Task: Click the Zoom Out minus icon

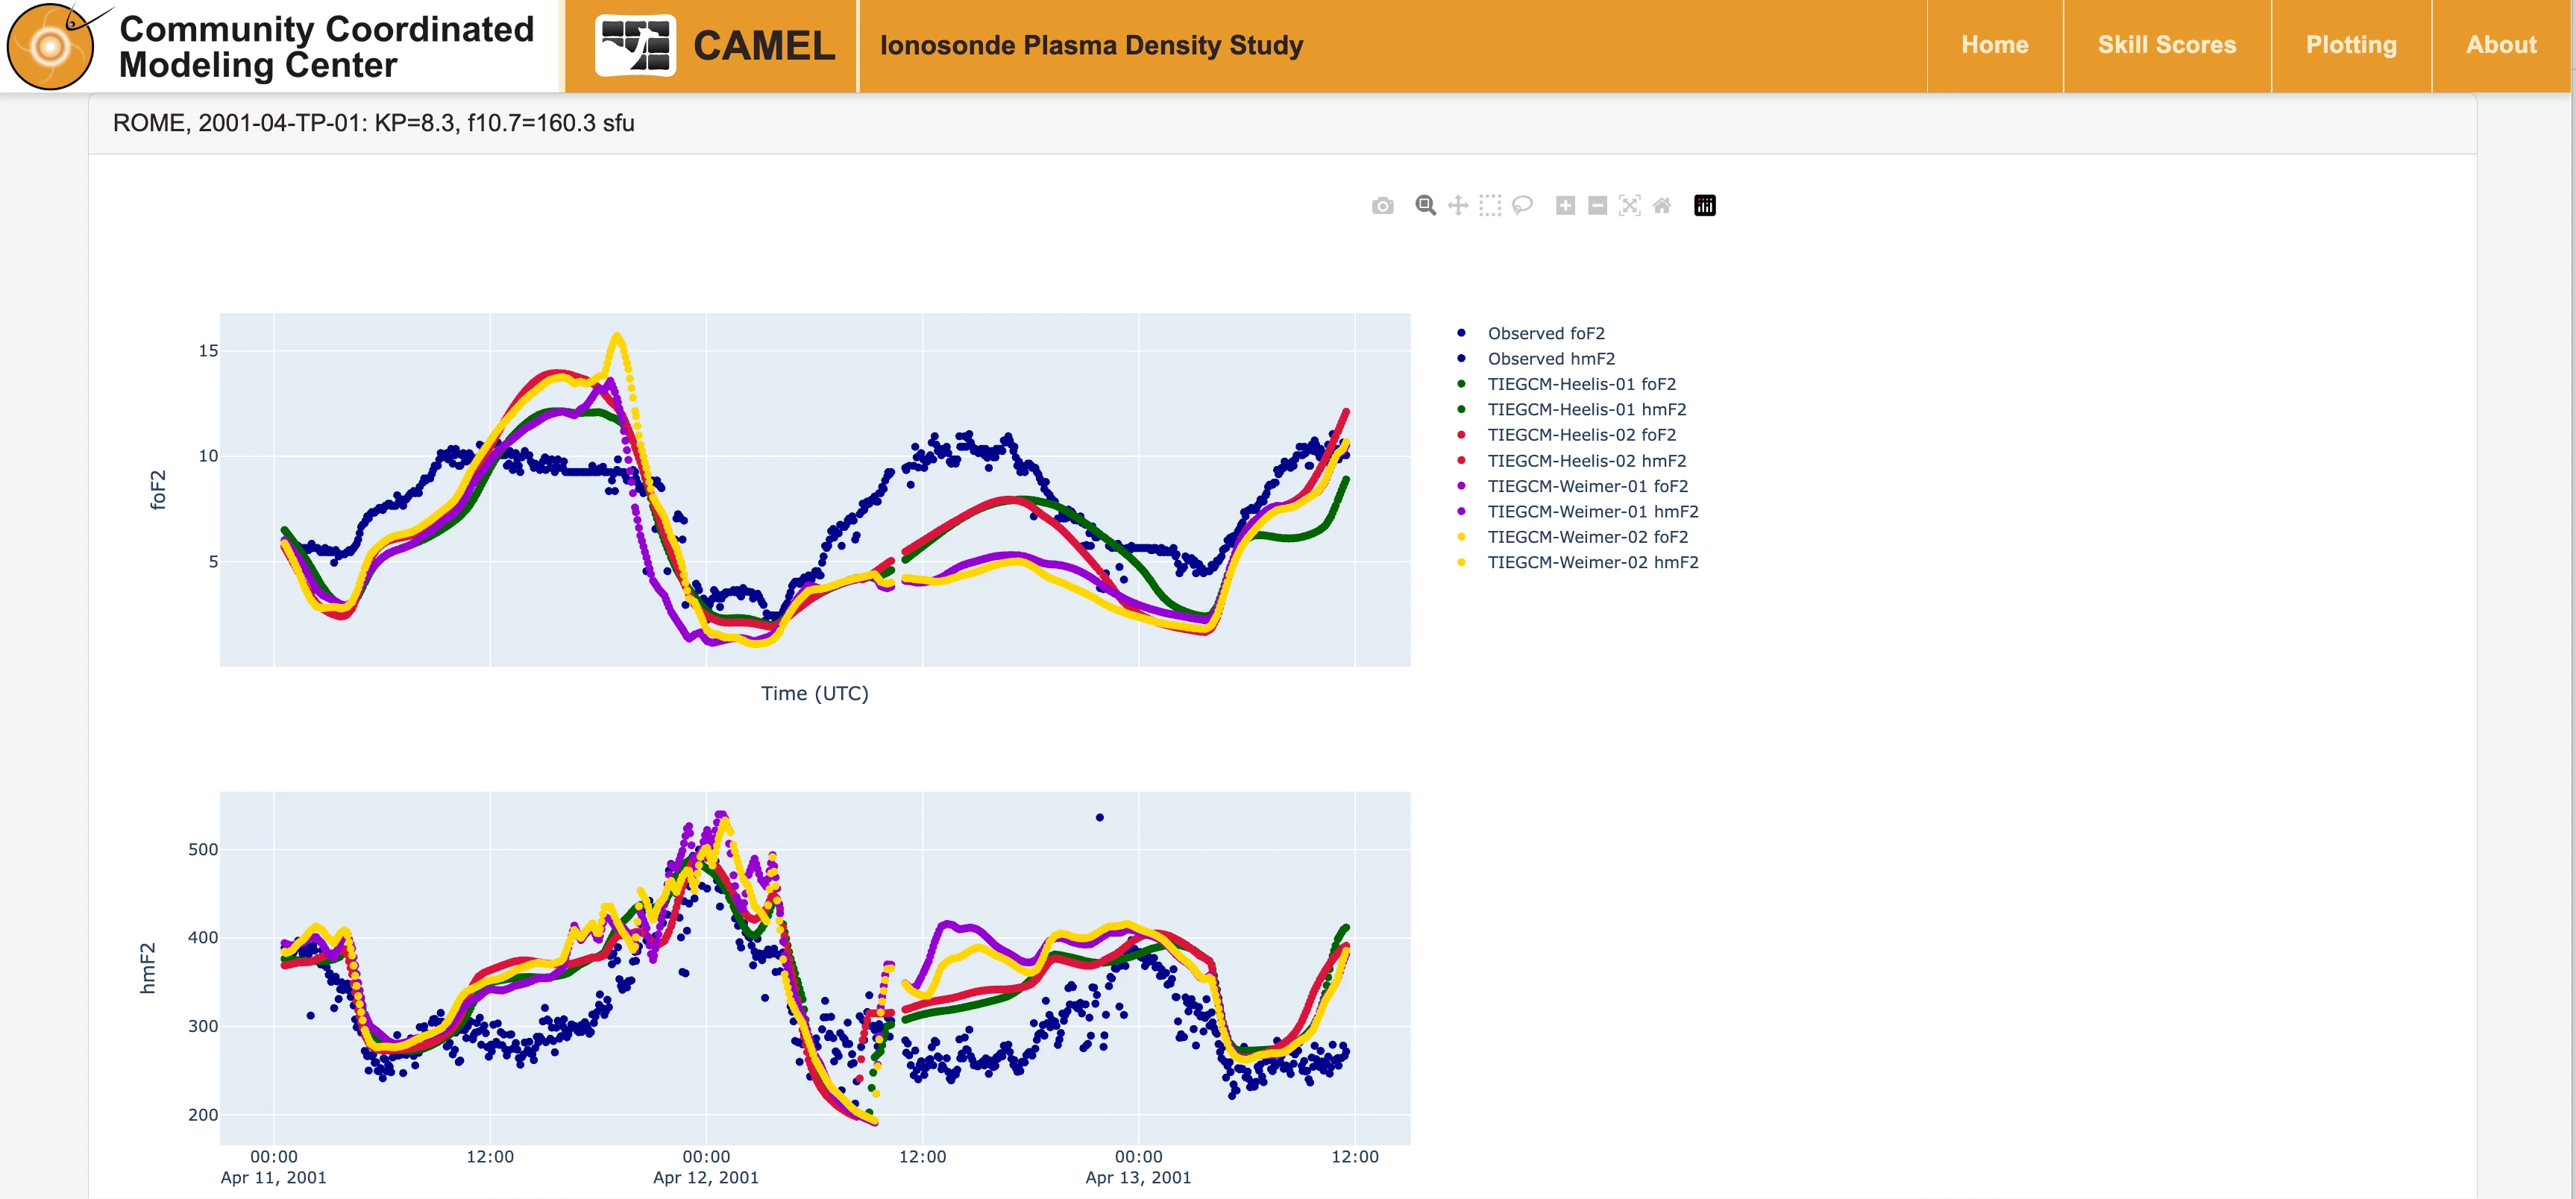Action: [1597, 206]
